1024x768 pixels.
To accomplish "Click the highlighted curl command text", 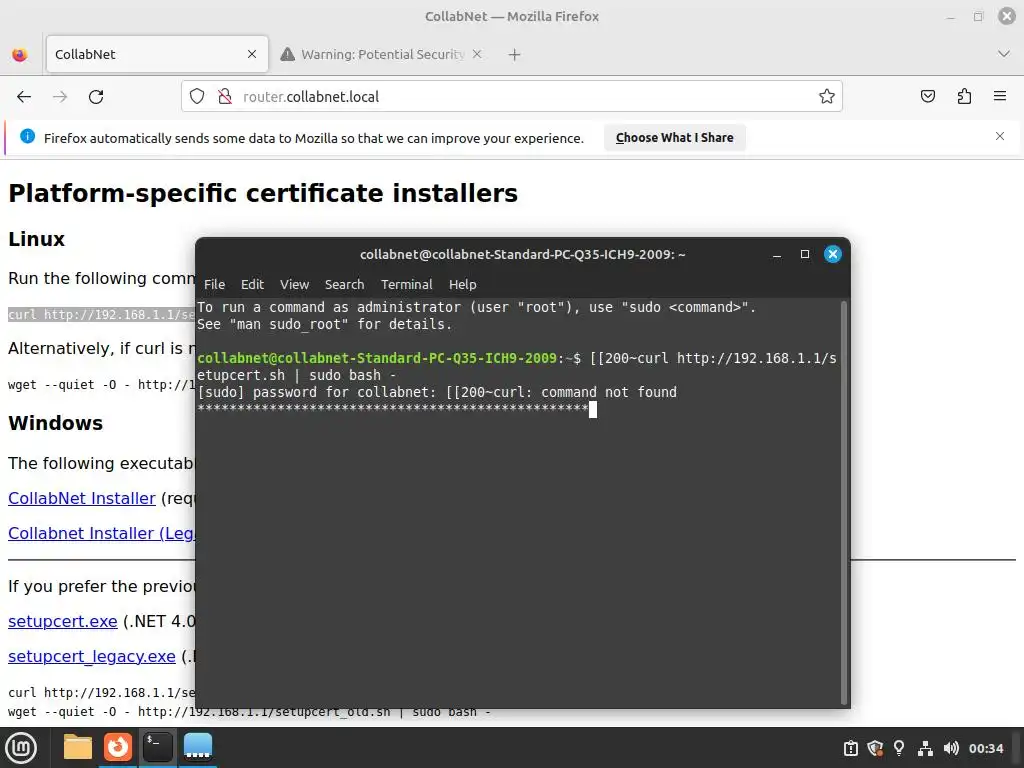I will 101,315.
